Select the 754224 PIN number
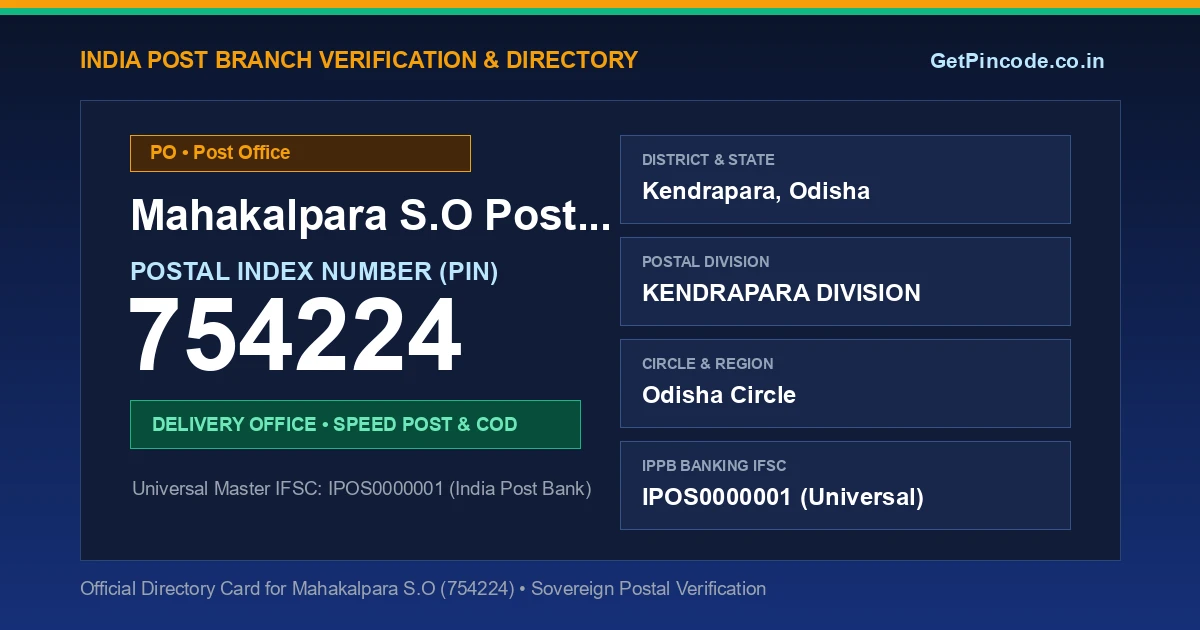 (296, 337)
